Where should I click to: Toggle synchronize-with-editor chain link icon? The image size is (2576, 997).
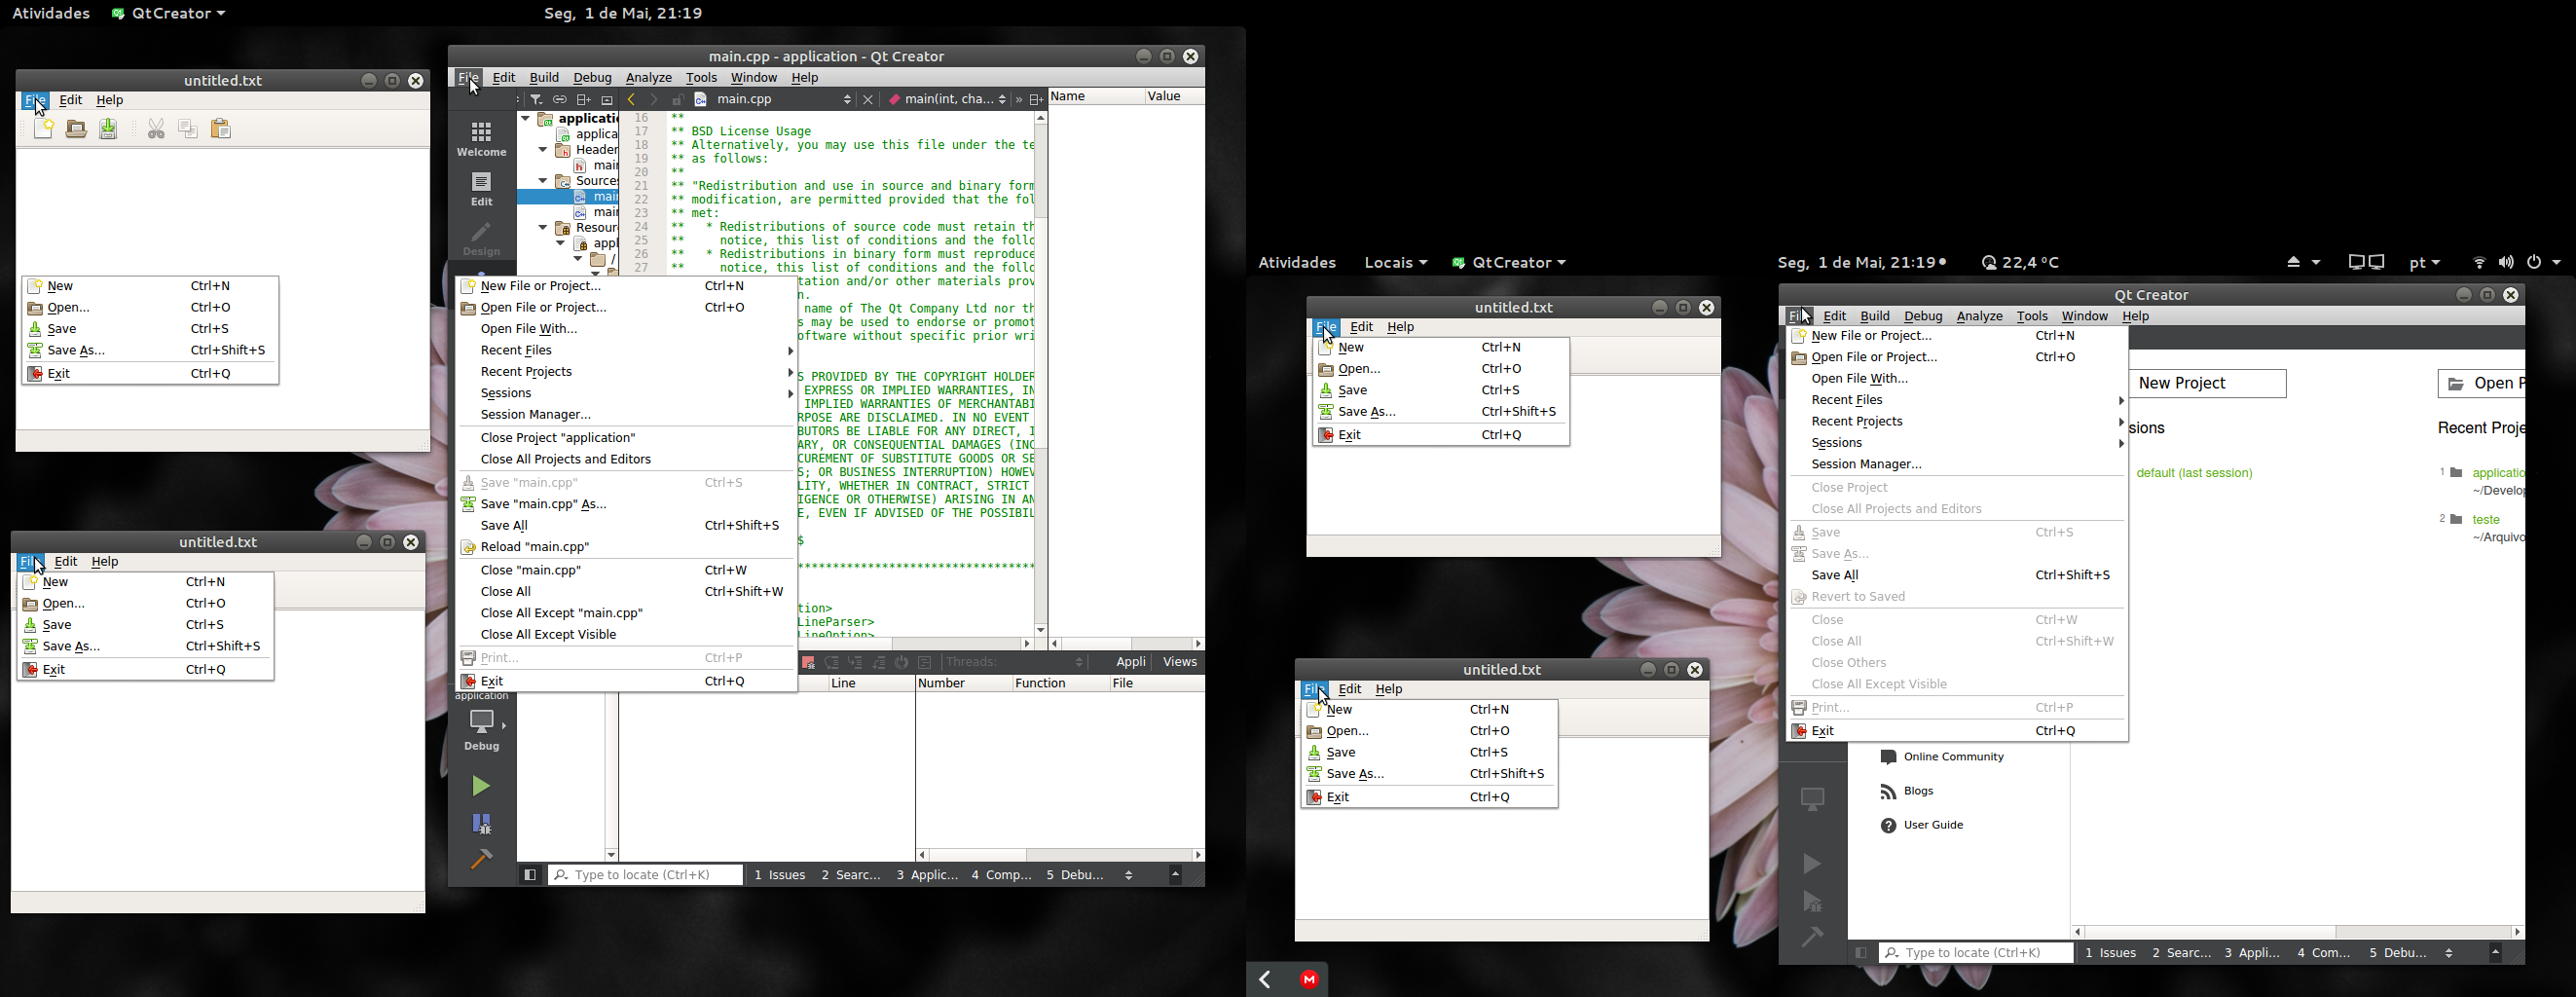[560, 100]
